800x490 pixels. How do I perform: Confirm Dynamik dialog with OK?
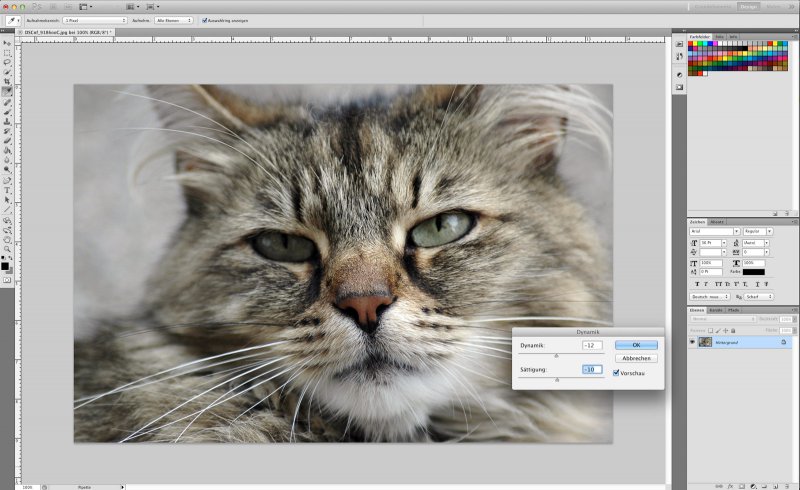(636, 345)
